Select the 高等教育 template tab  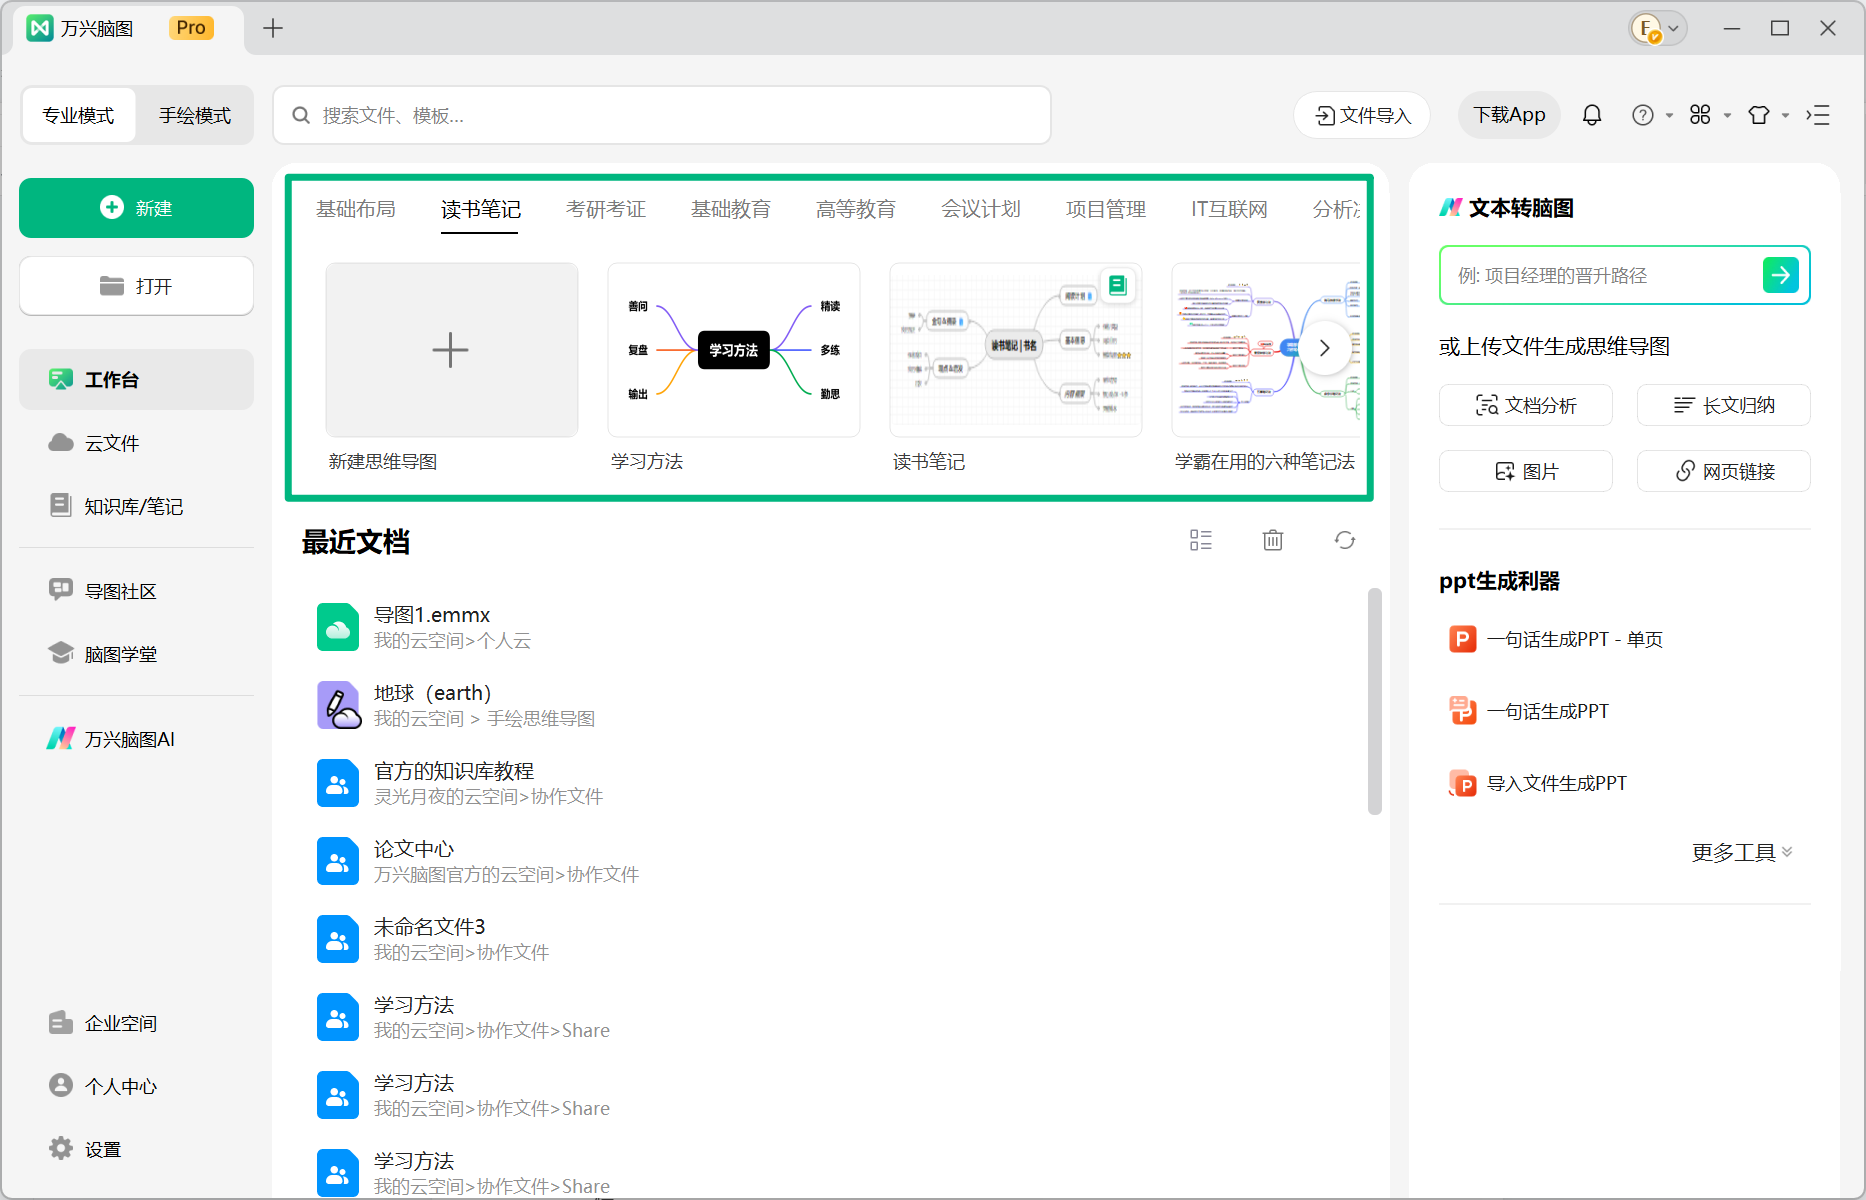click(x=856, y=209)
